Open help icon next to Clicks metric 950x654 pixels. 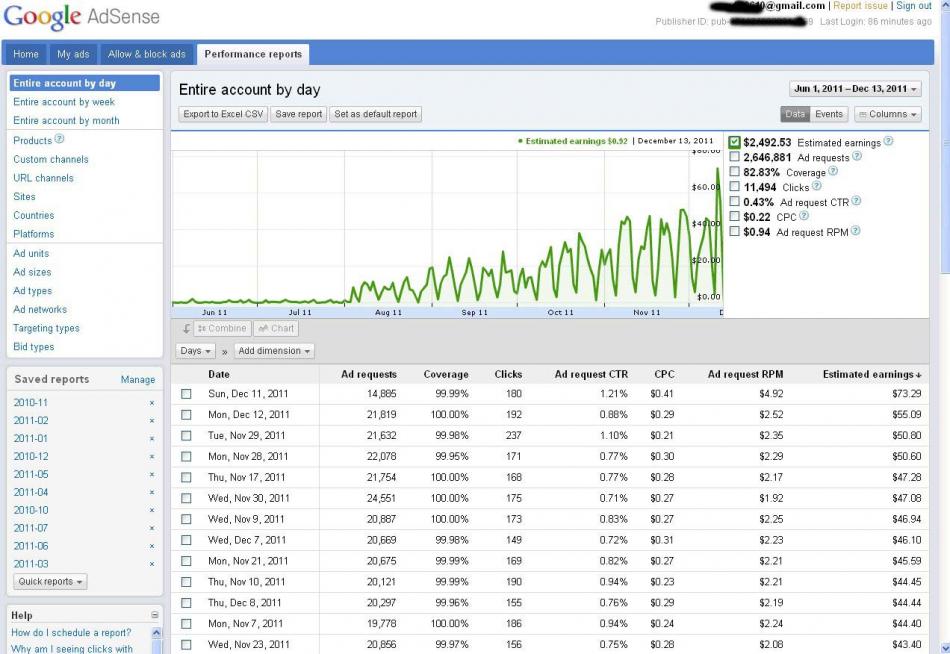click(817, 186)
